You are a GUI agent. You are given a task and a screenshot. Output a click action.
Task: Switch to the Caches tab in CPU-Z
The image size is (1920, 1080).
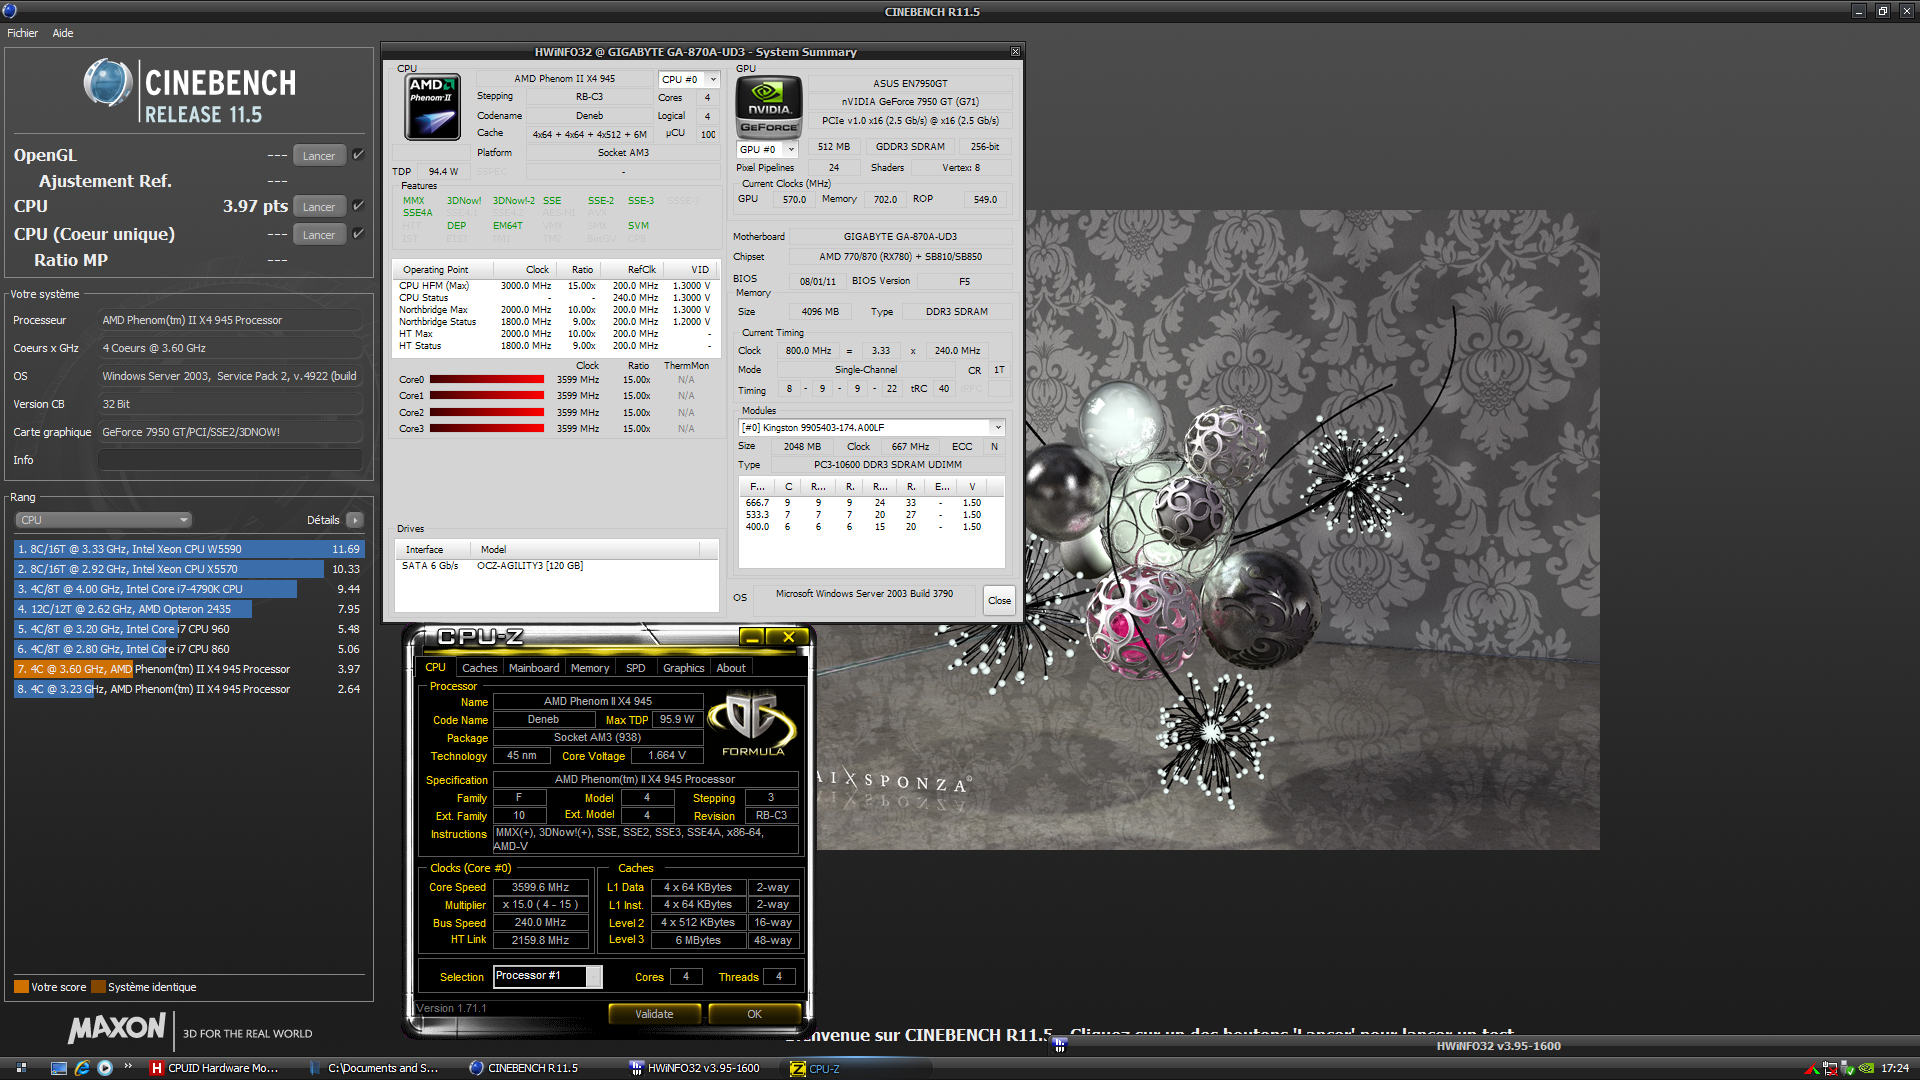479,668
